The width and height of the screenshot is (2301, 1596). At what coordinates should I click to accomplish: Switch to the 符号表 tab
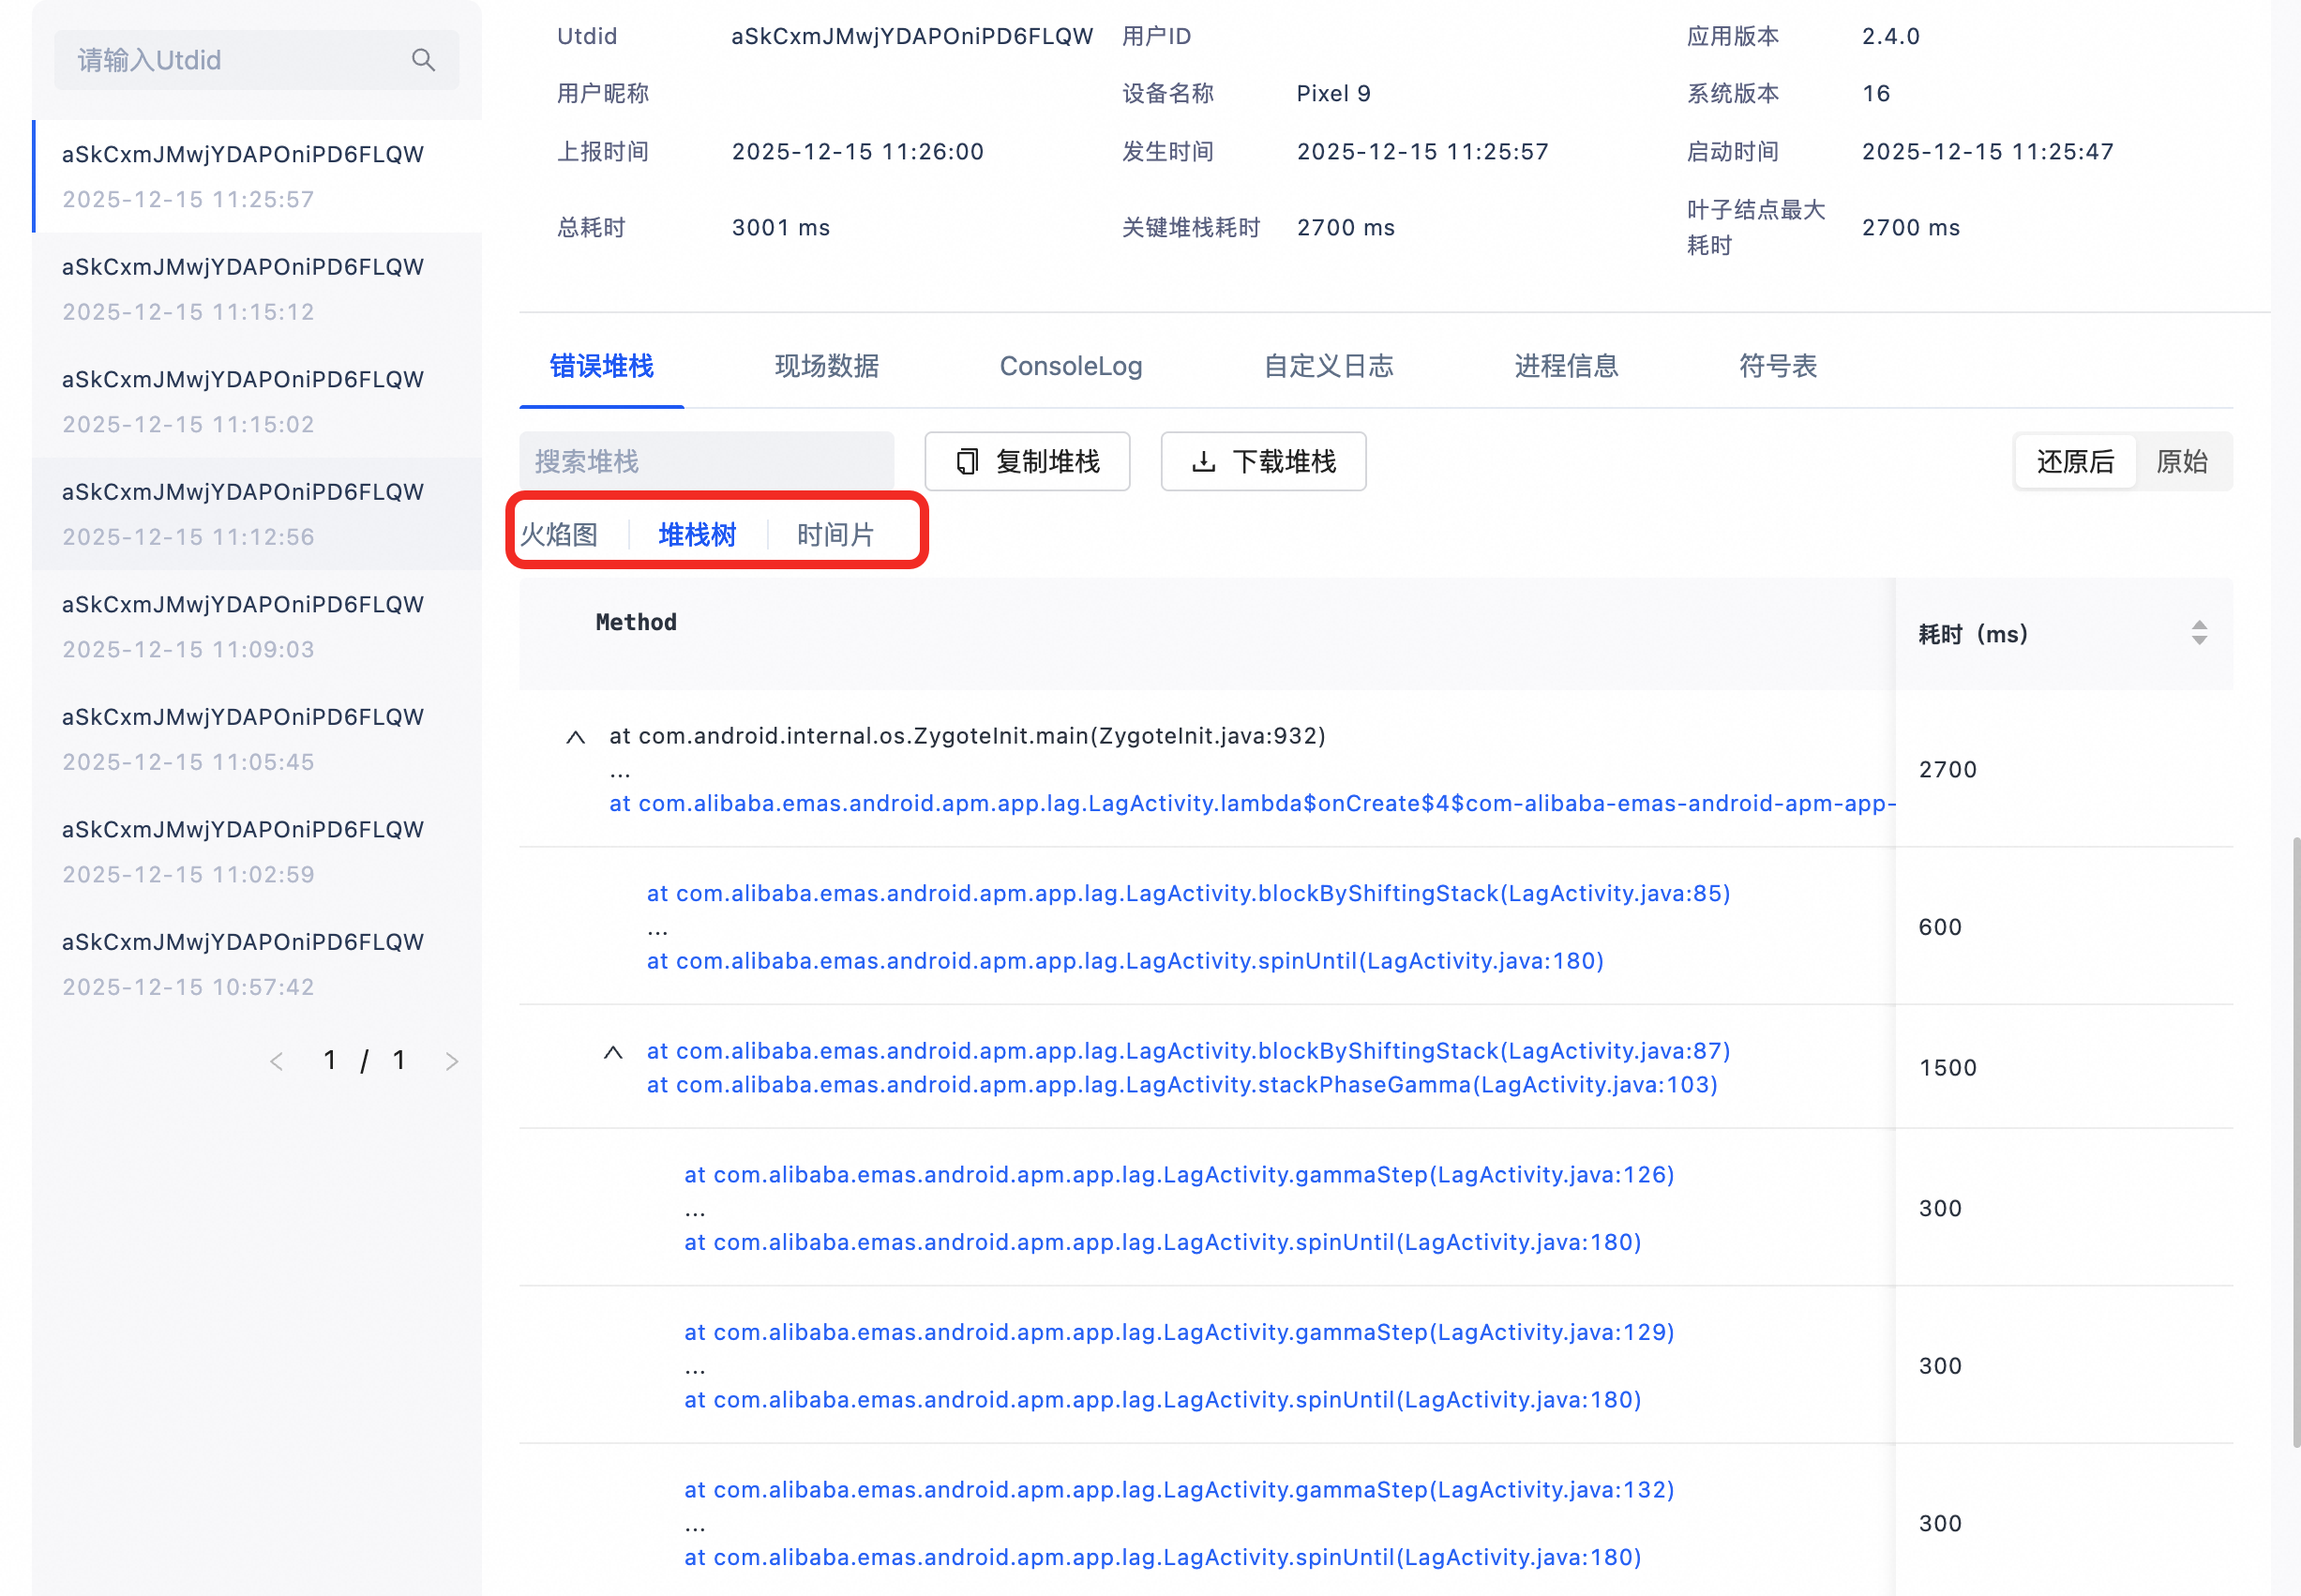coord(1777,366)
